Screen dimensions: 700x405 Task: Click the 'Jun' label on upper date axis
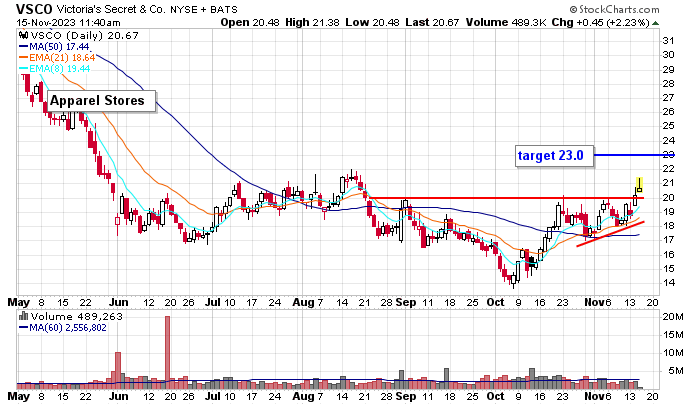pyautogui.click(x=118, y=302)
